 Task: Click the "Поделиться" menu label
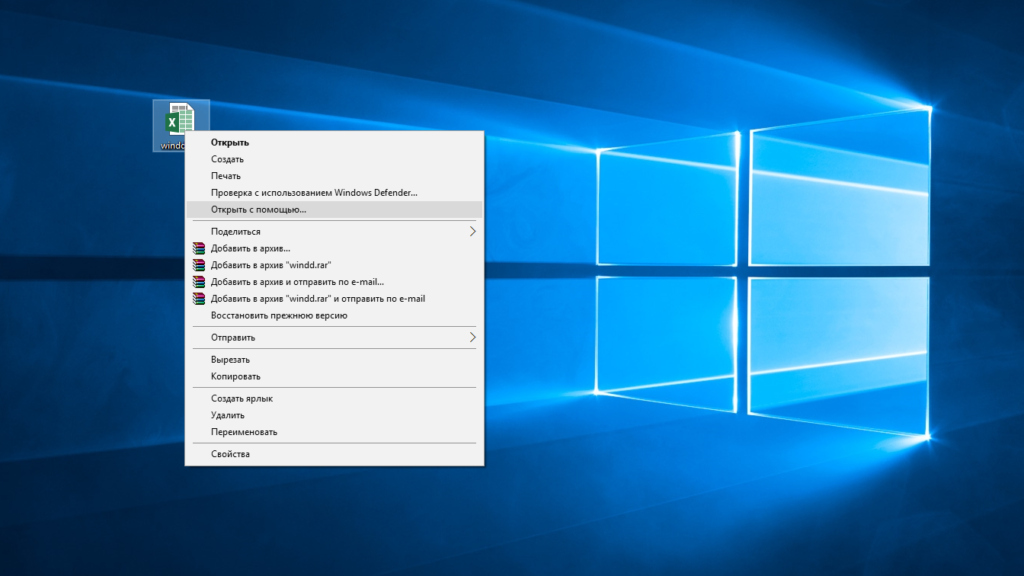[235, 231]
